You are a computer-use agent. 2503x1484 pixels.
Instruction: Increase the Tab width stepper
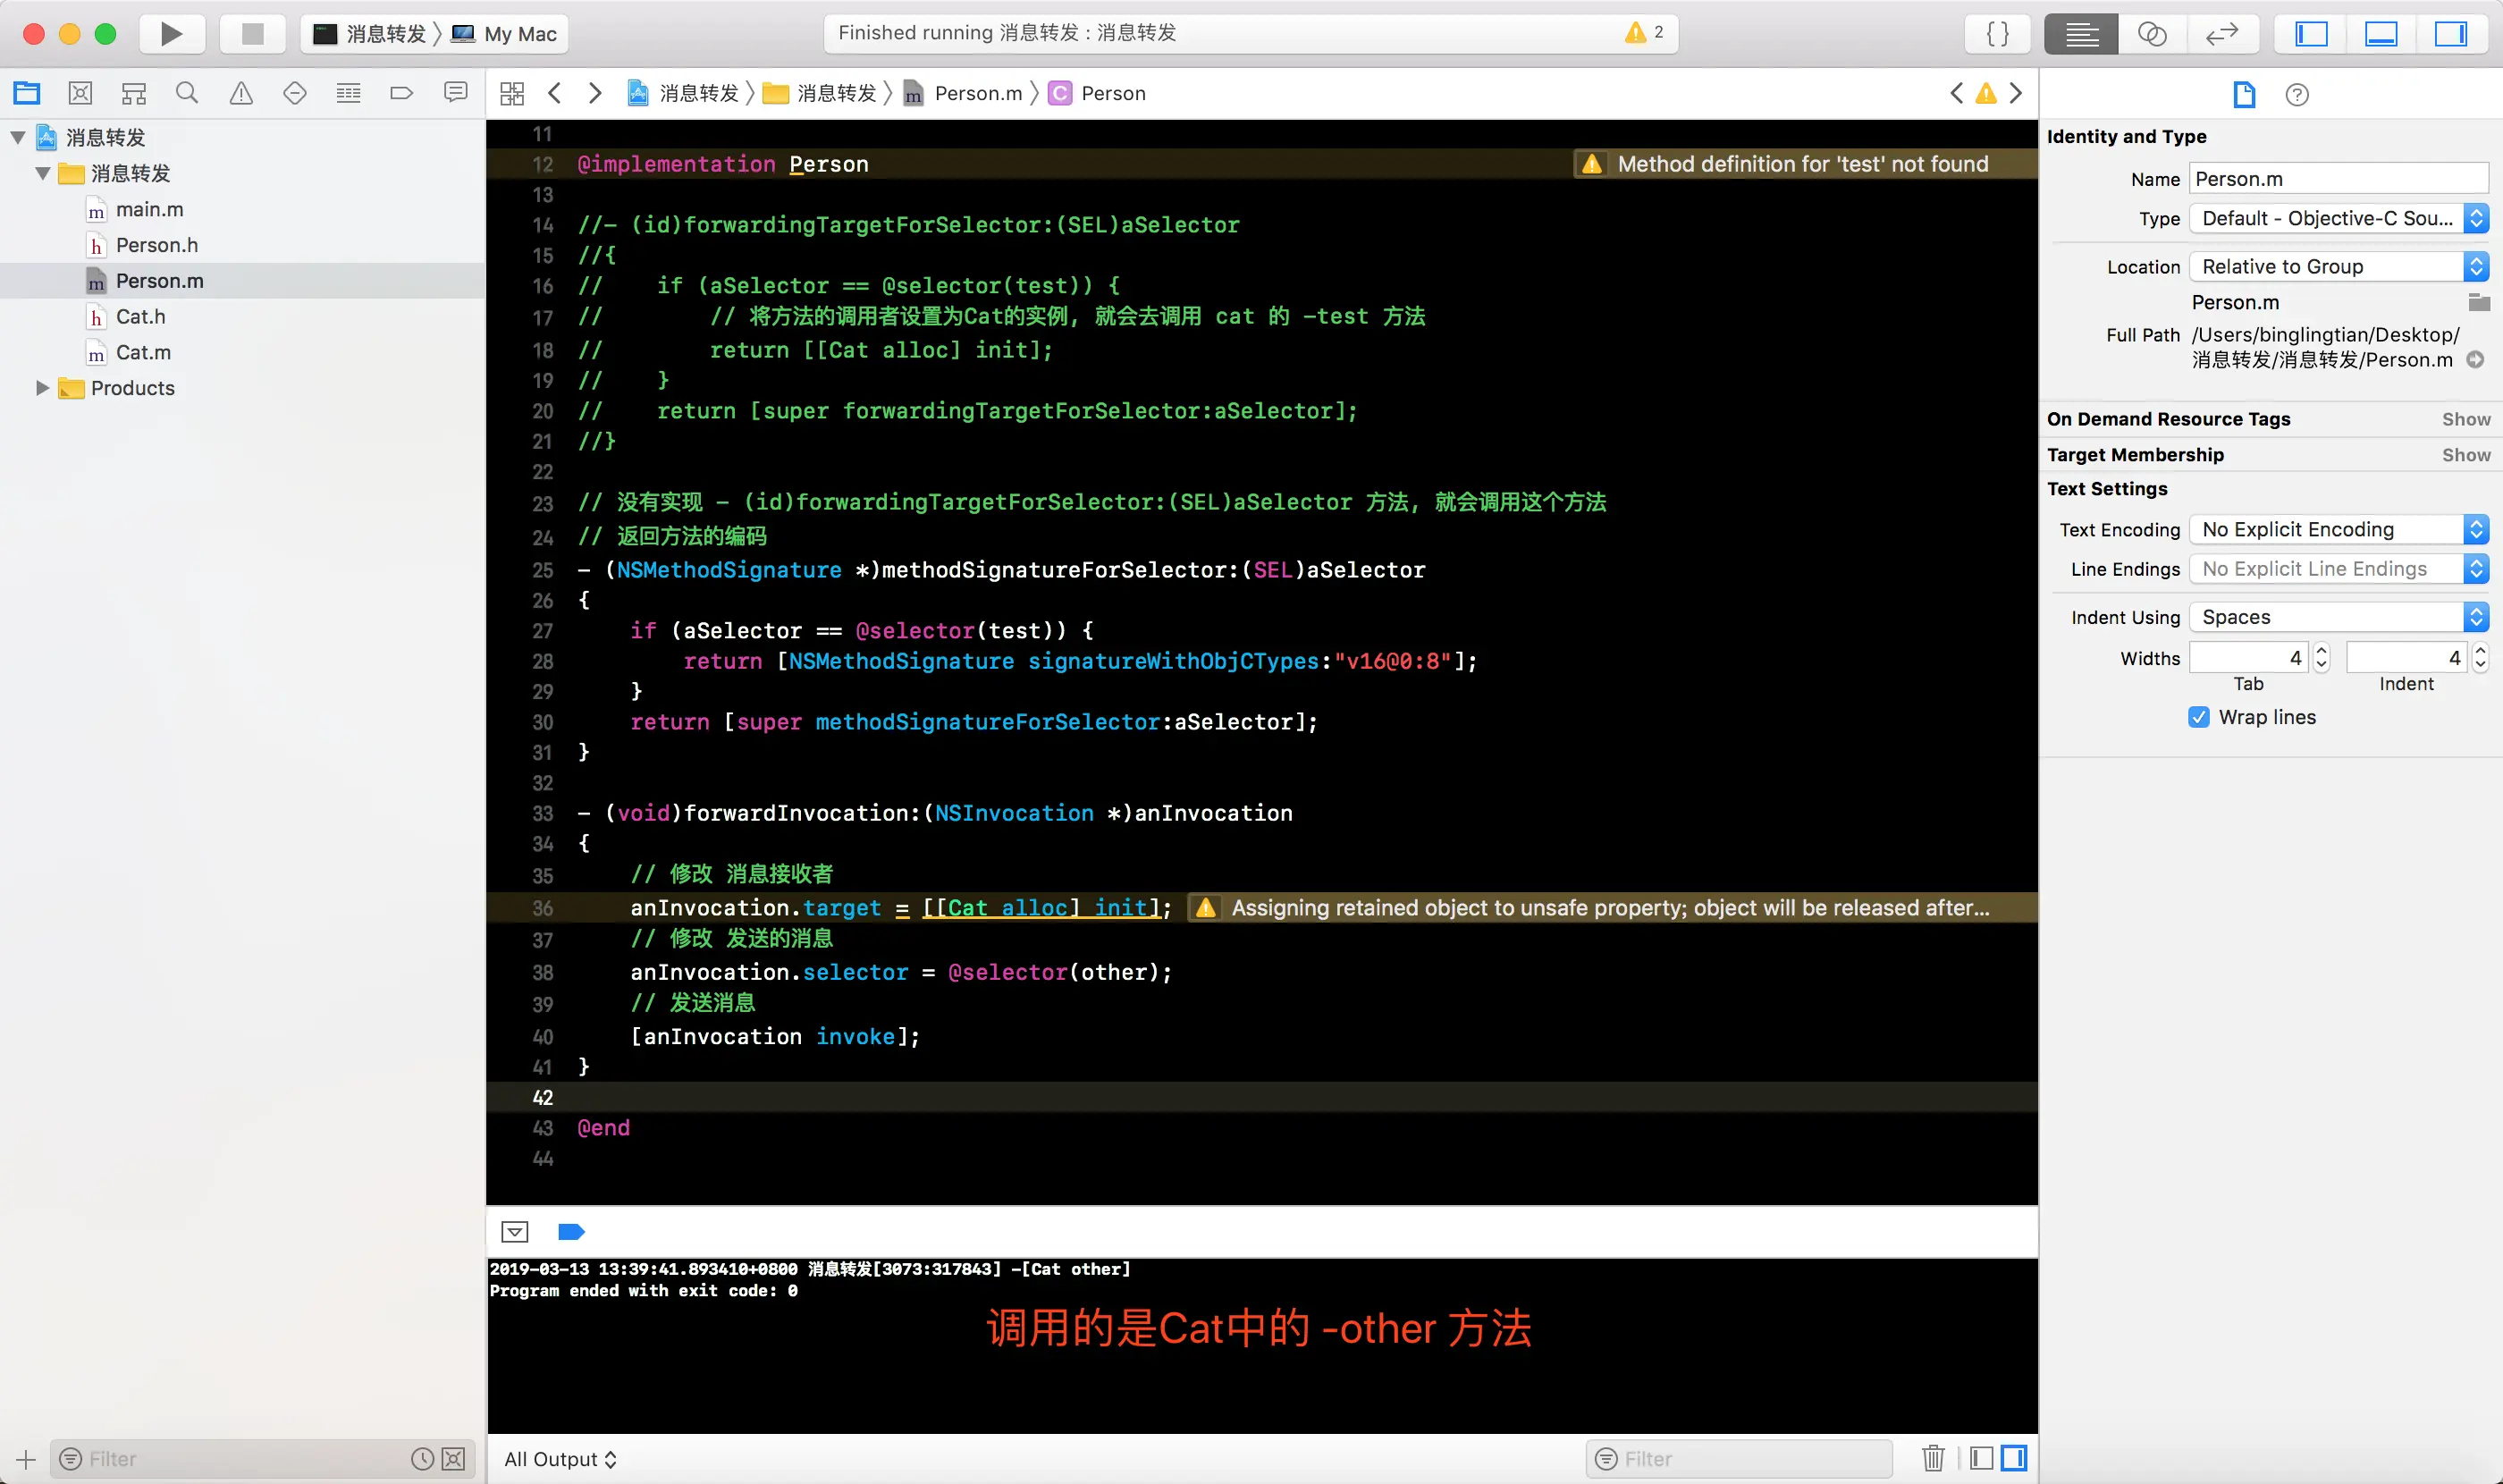2322,650
